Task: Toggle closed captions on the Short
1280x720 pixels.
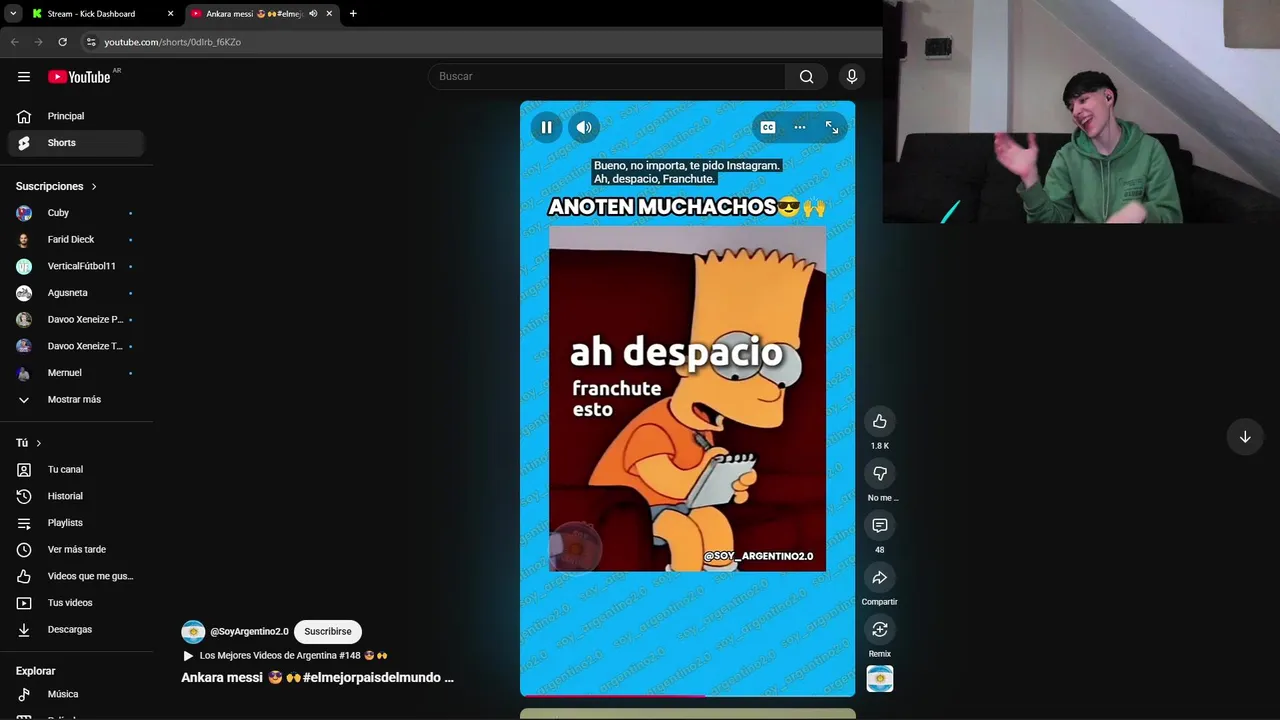Action: pyautogui.click(x=768, y=127)
